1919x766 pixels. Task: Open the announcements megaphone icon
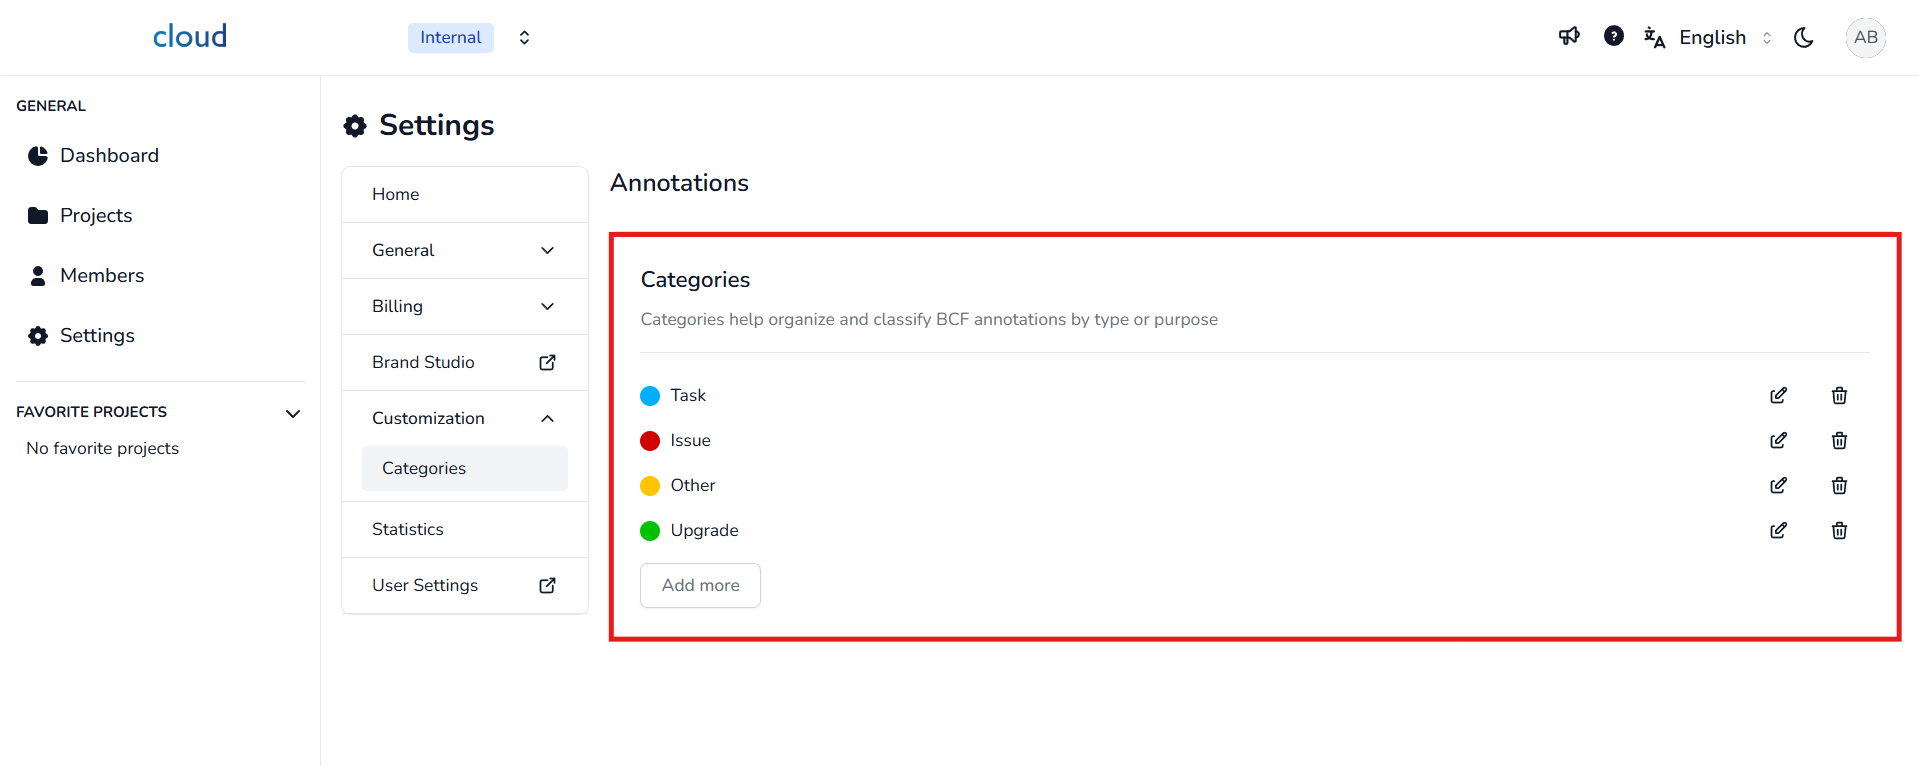coord(1569,37)
